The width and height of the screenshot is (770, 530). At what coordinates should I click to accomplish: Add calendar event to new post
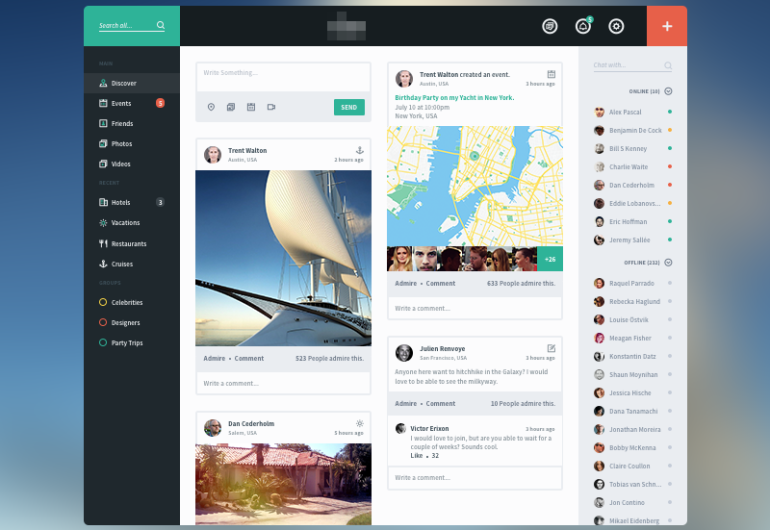pyautogui.click(x=251, y=107)
